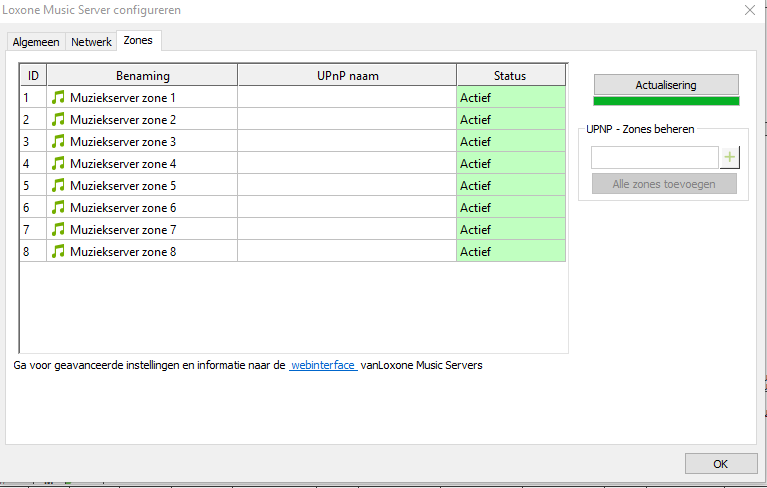Select the Muziekserver zone 1 name
This screenshot has height=488, width=767.
point(123,98)
